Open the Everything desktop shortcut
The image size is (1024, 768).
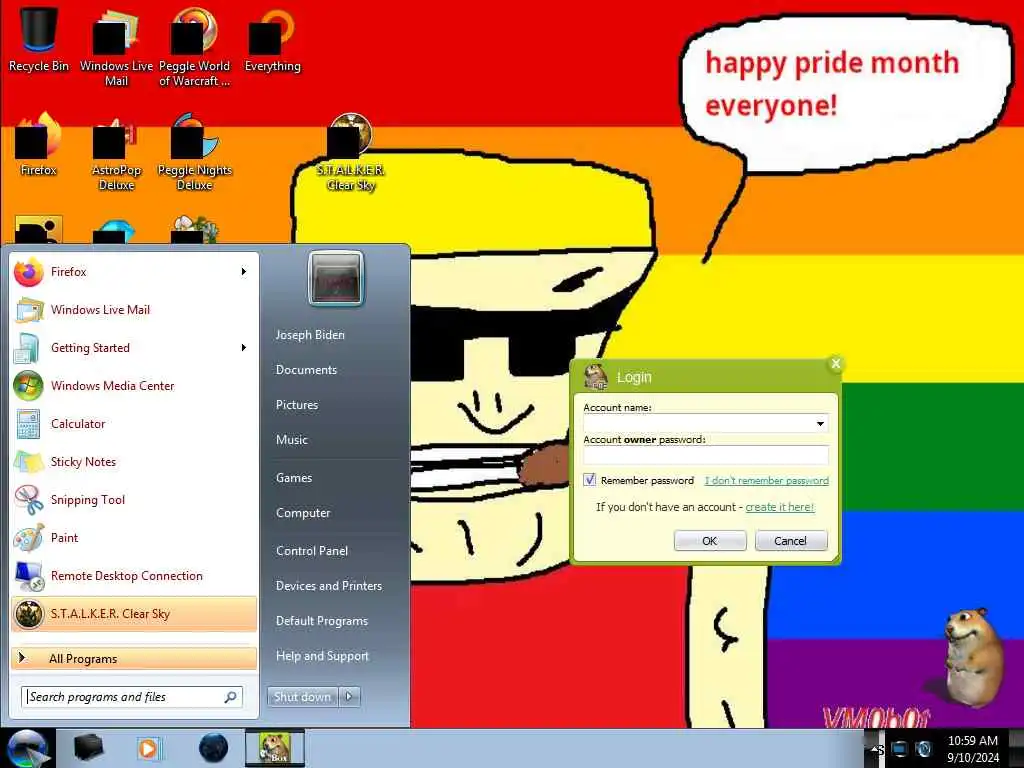[272, 40]
